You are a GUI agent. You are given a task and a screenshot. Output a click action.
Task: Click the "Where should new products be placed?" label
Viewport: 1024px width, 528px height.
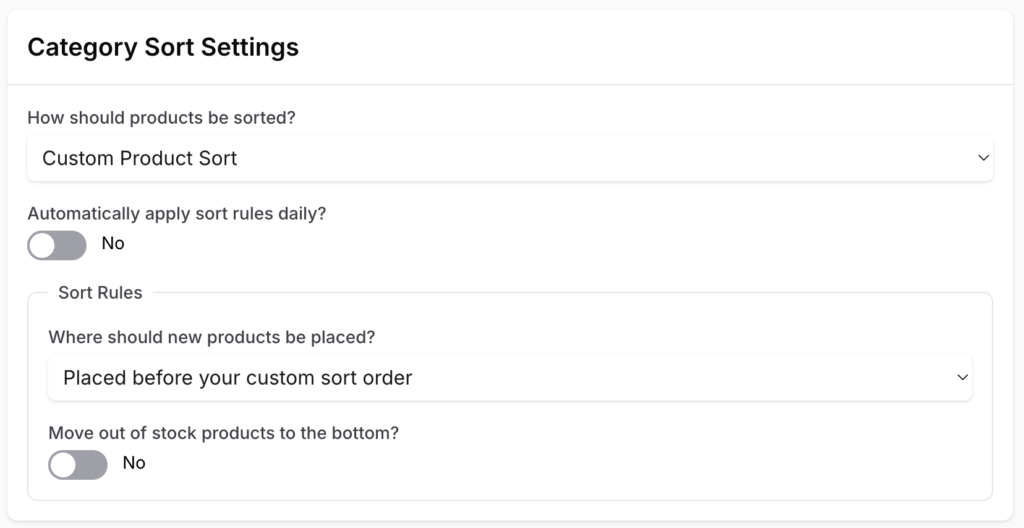(212, 337)
